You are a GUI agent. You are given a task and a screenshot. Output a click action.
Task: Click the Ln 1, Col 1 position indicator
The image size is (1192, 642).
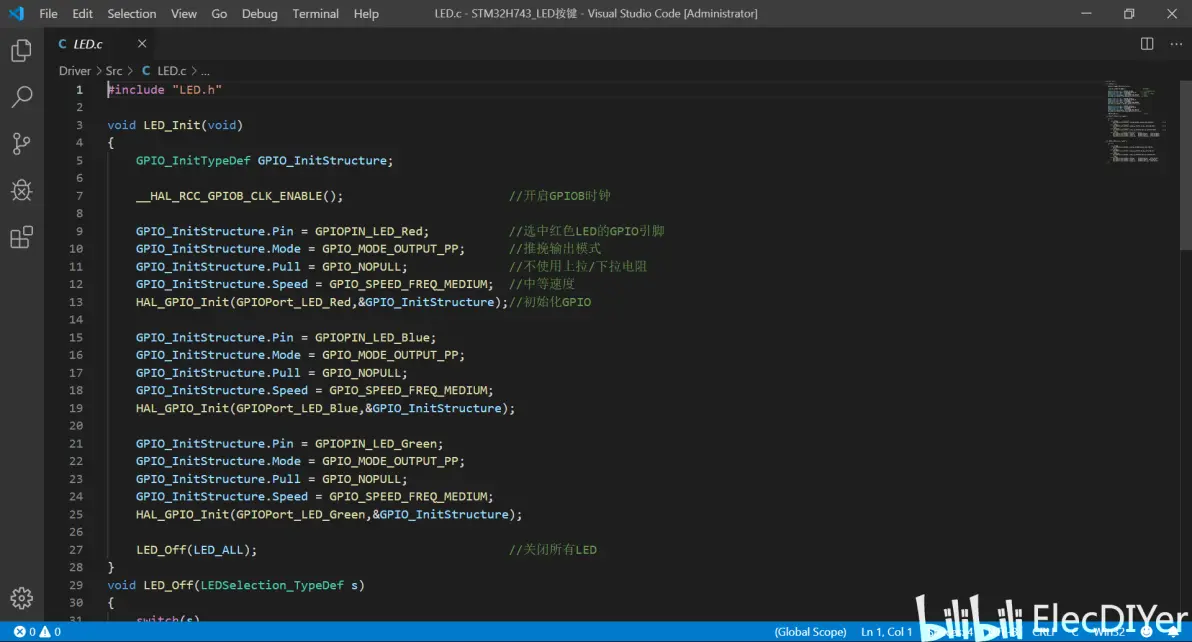tap(886, 632)
